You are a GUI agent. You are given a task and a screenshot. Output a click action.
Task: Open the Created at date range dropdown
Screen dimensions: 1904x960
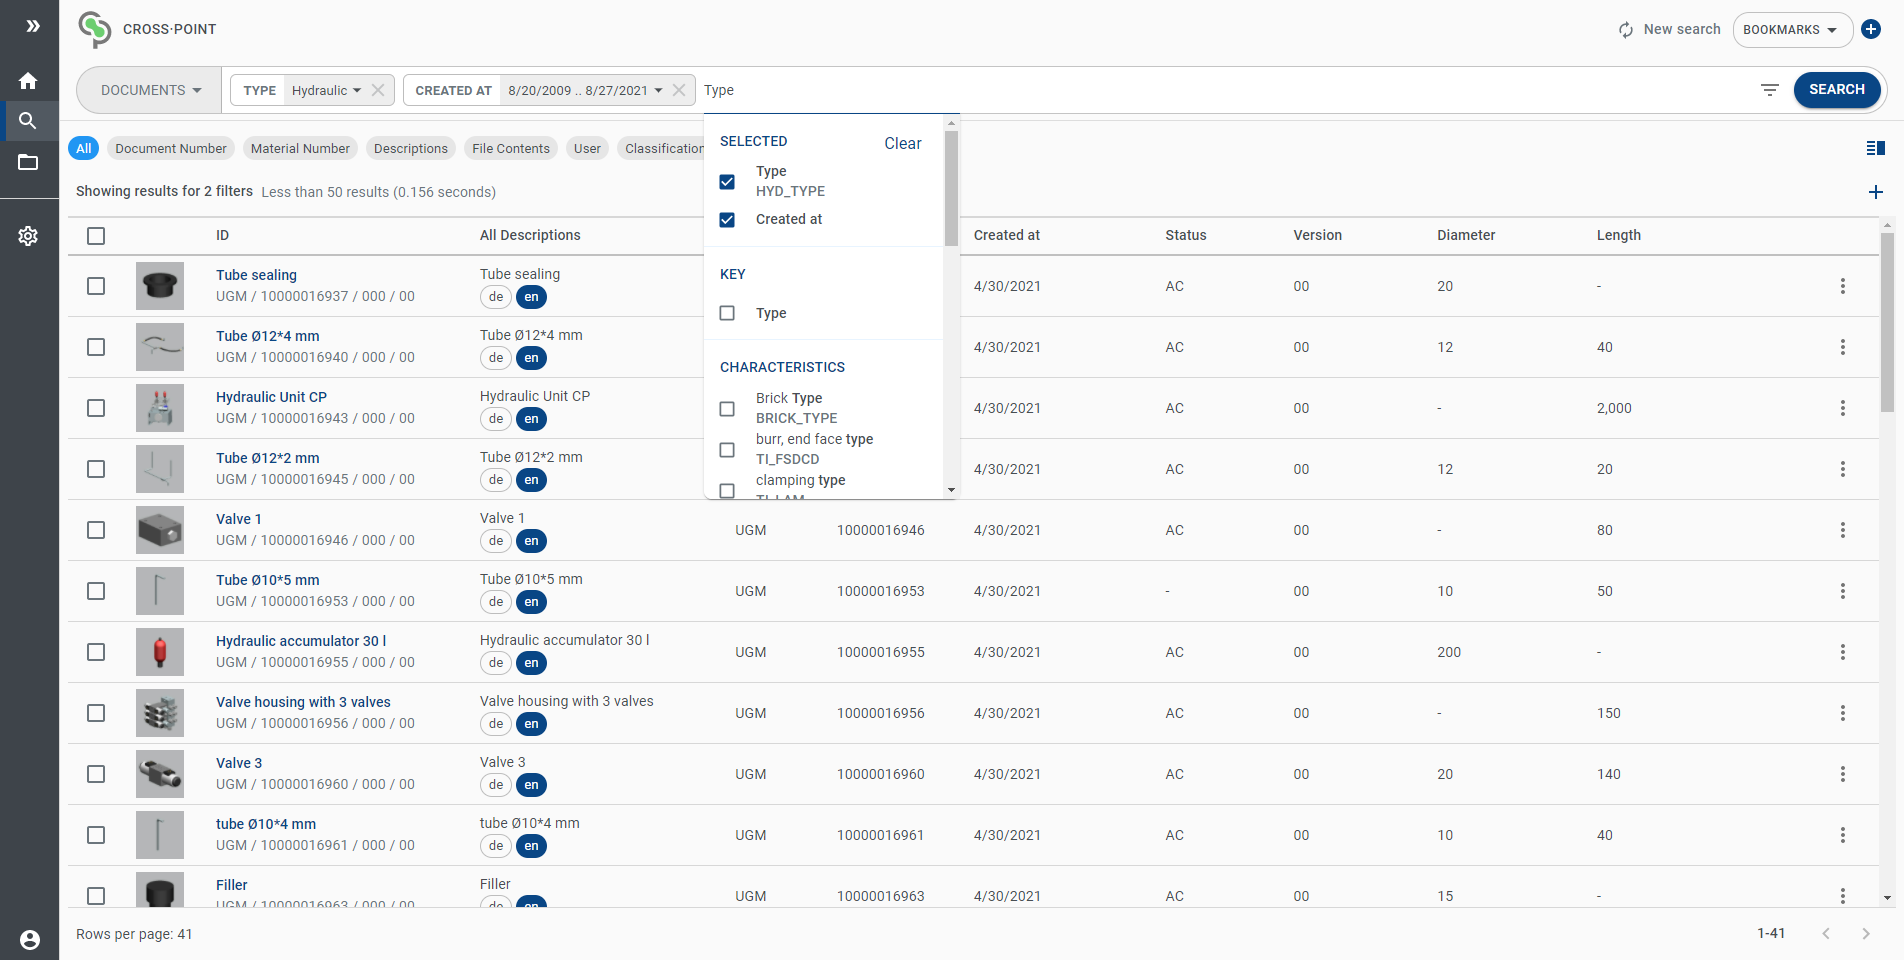(585, 90)
